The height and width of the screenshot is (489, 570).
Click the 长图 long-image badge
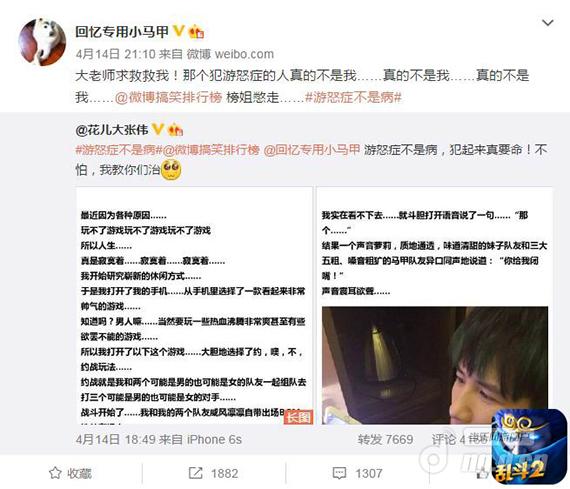point(298,417)
